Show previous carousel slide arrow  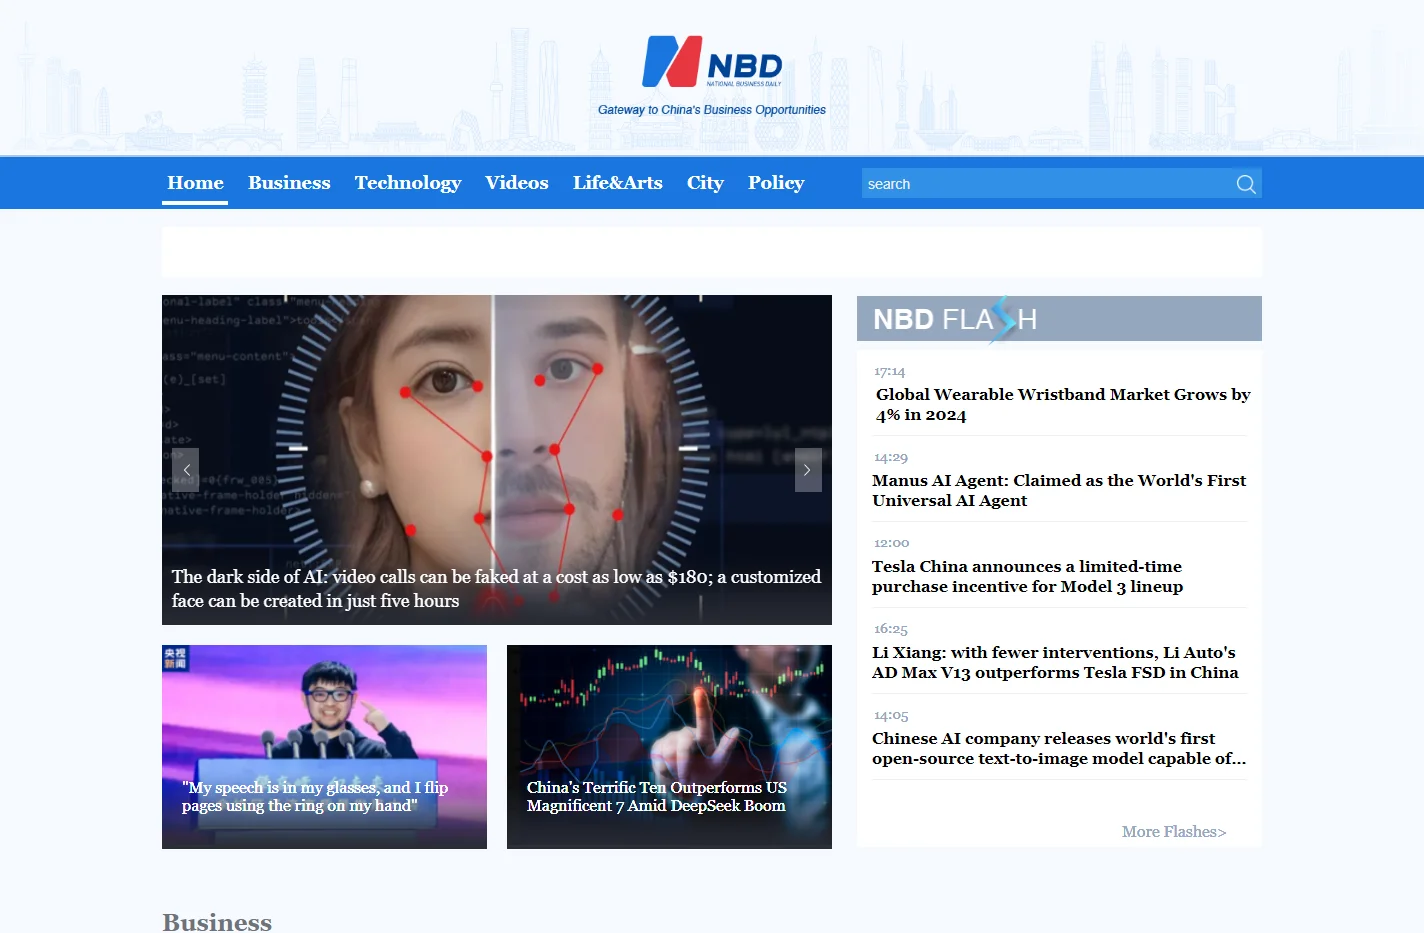coord(186,470)
